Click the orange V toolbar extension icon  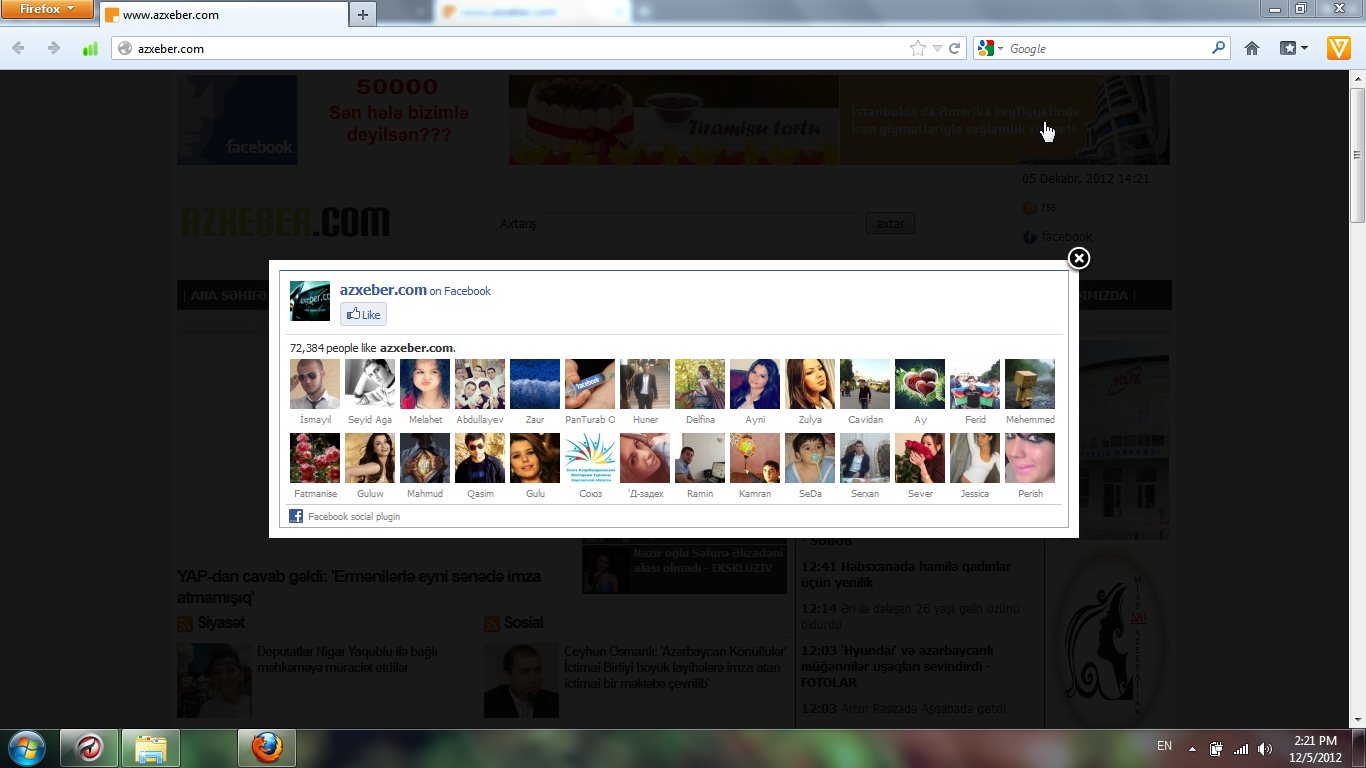(1338, 48)
